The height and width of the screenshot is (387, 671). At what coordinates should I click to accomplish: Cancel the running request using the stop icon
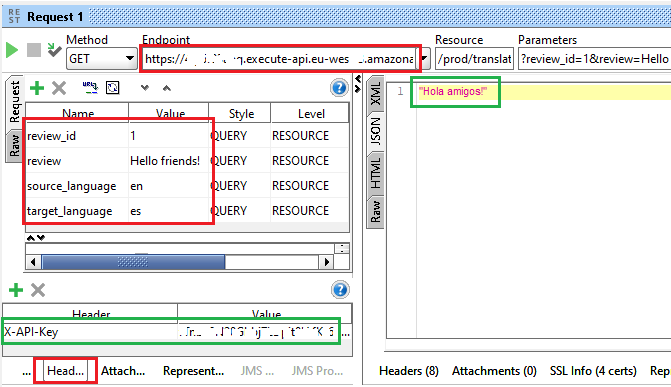[x=34, y=50]
